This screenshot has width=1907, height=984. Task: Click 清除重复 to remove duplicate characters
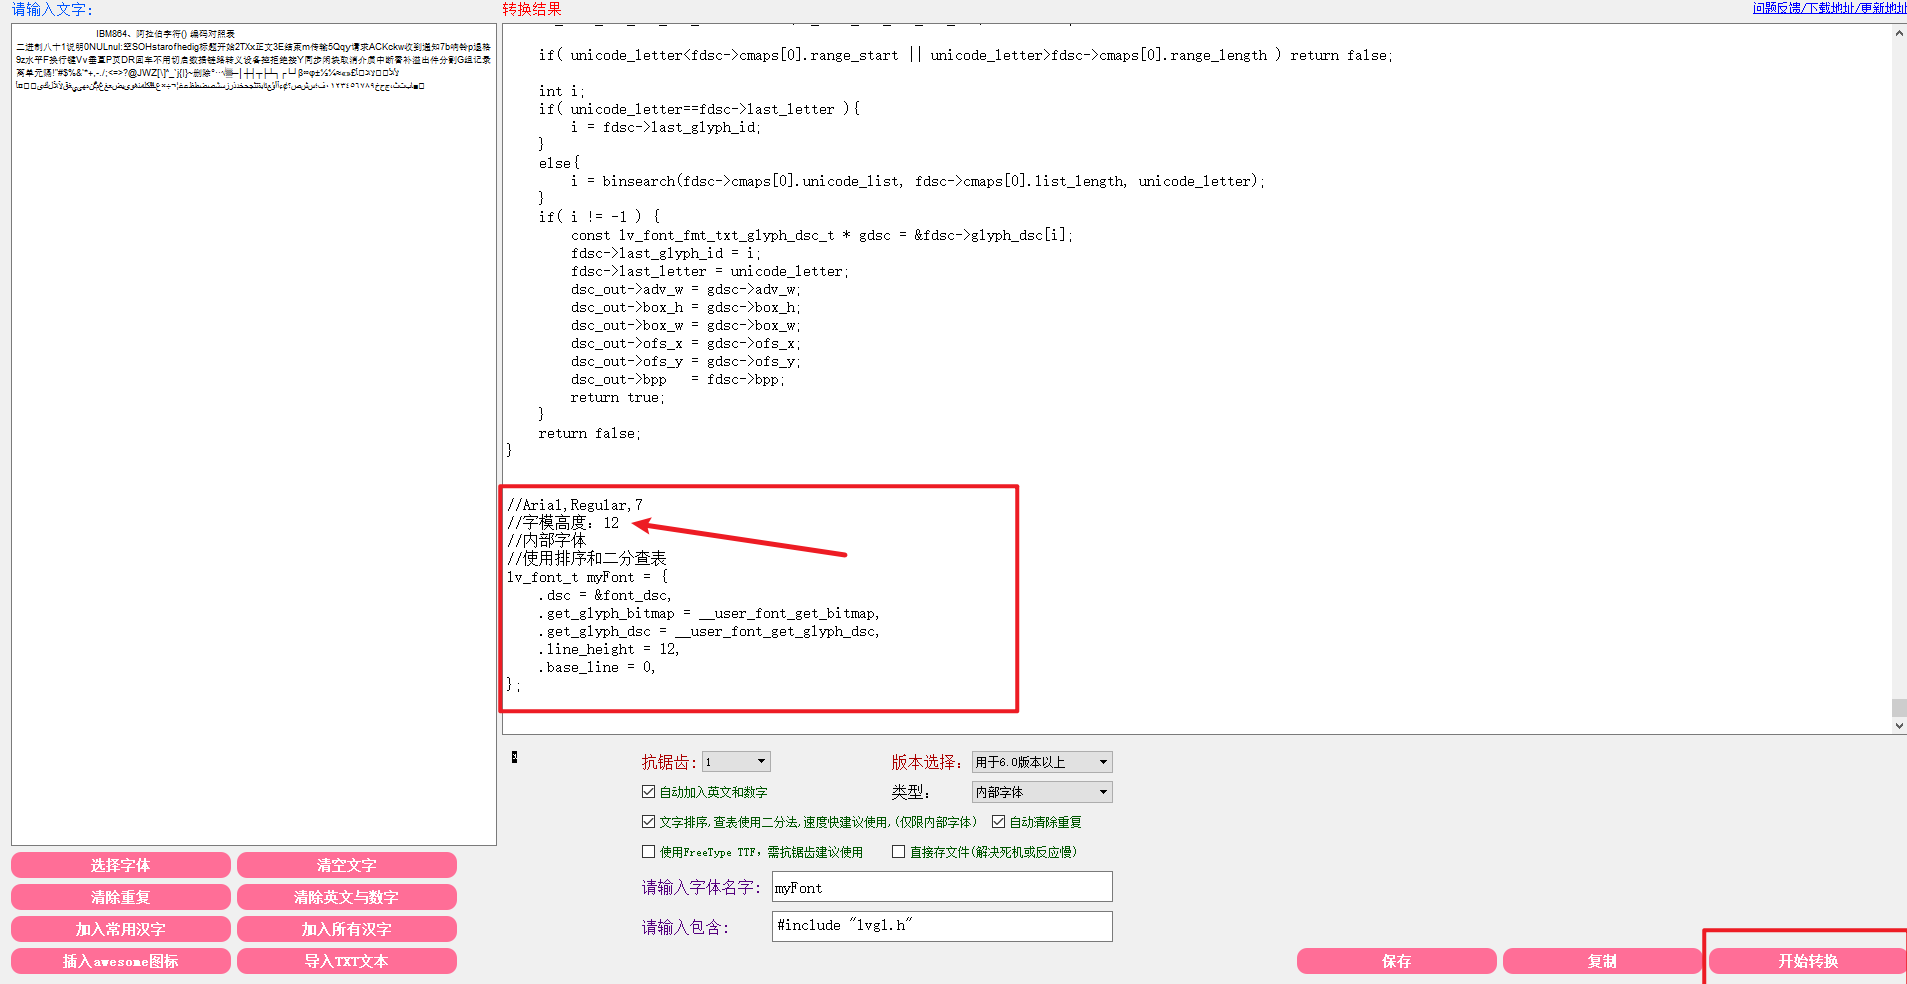(121, 897)
